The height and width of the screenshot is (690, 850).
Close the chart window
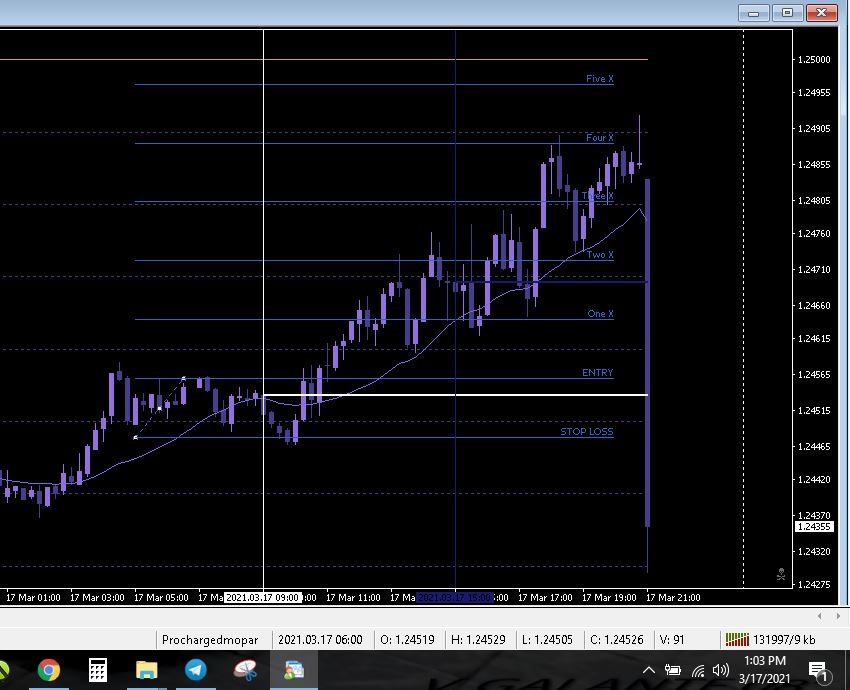point(822,13)
